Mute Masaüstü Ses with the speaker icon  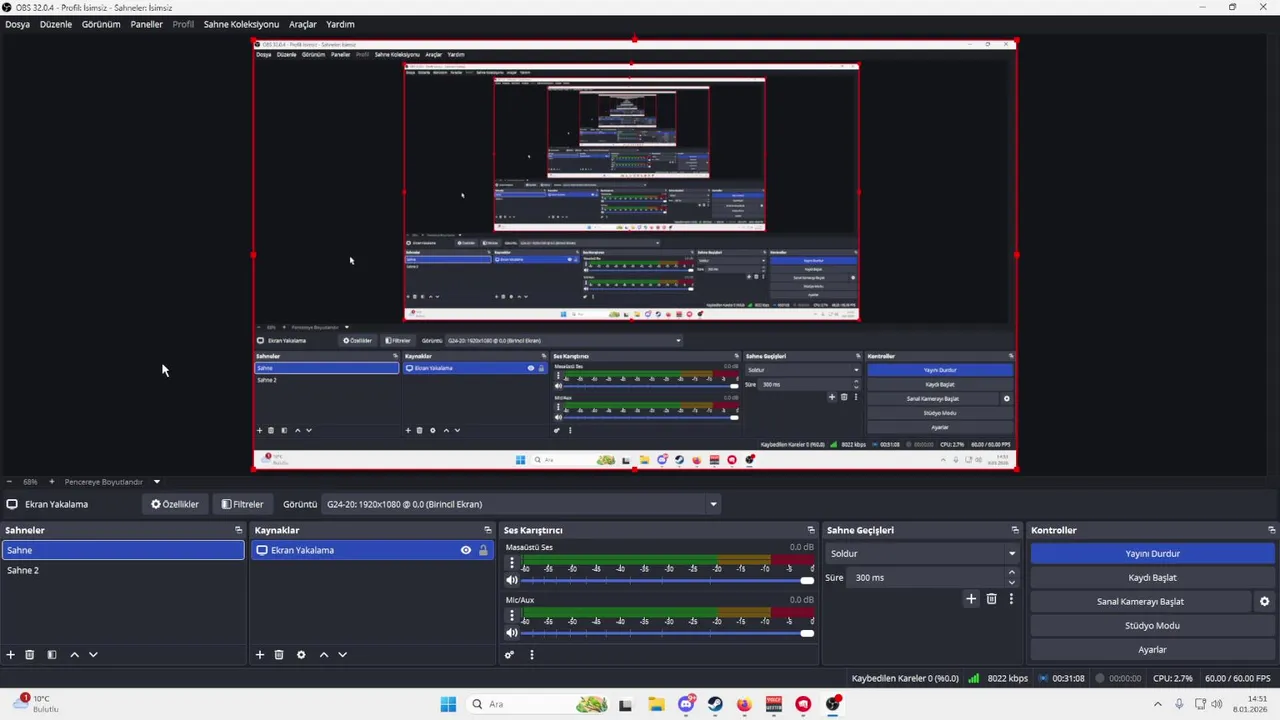point(512,580)
